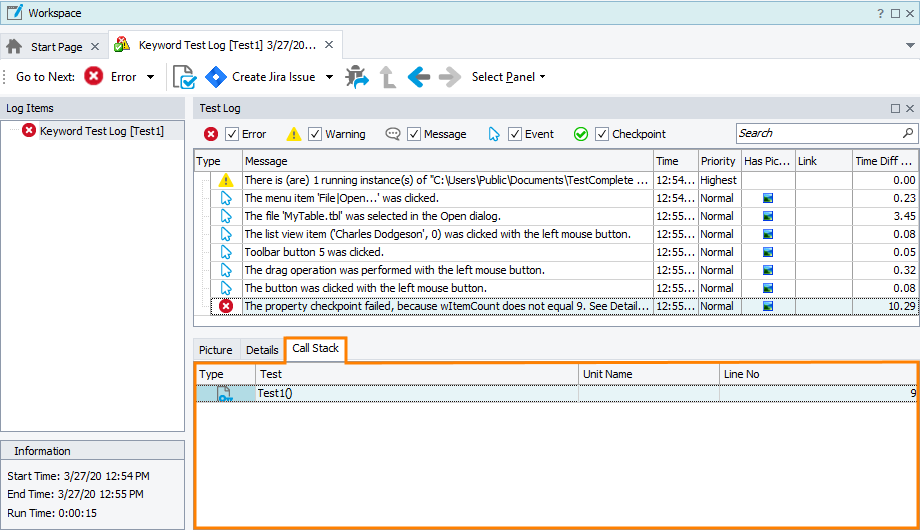
Task: Click the checklist document toolbar icon
Action: [x=184, y=77]
